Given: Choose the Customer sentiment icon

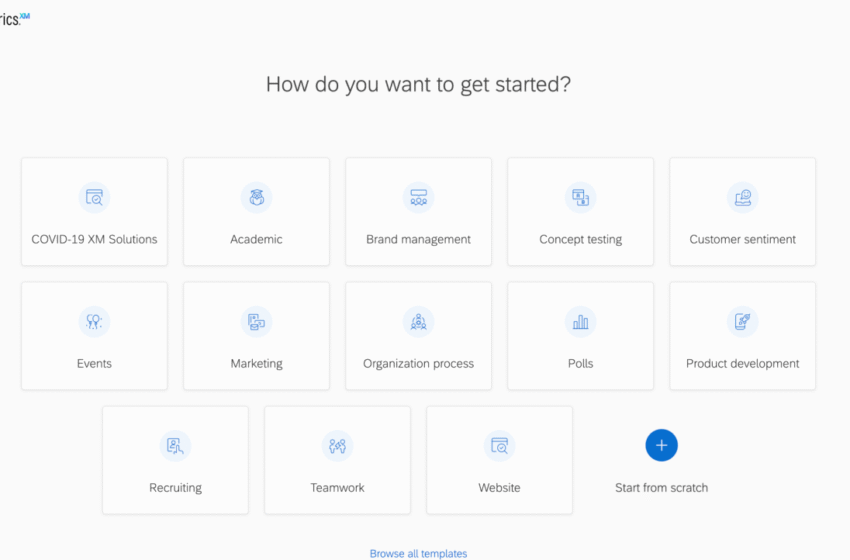Looking at the screenshot, I should pyautogui.click(x=742, y=198).
